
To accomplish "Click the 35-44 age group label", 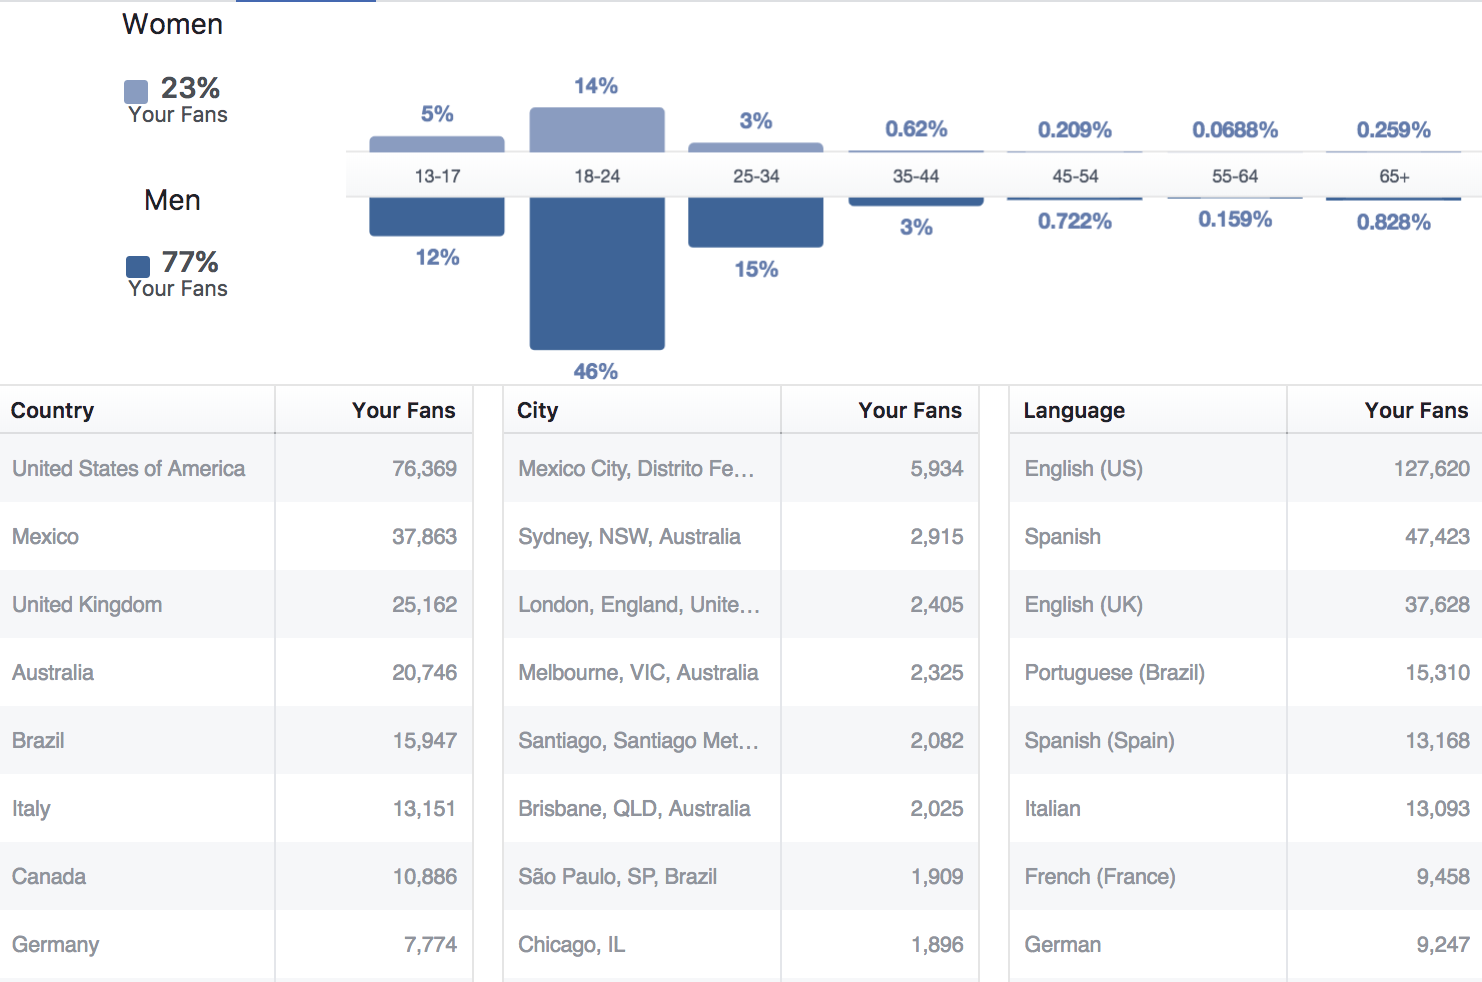I will [916, 176].
